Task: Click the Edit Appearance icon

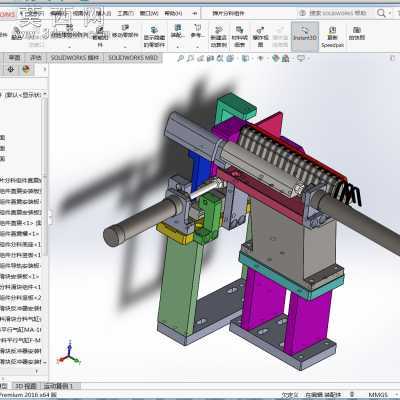Action: pyautogui.click(x=275, y=59)
